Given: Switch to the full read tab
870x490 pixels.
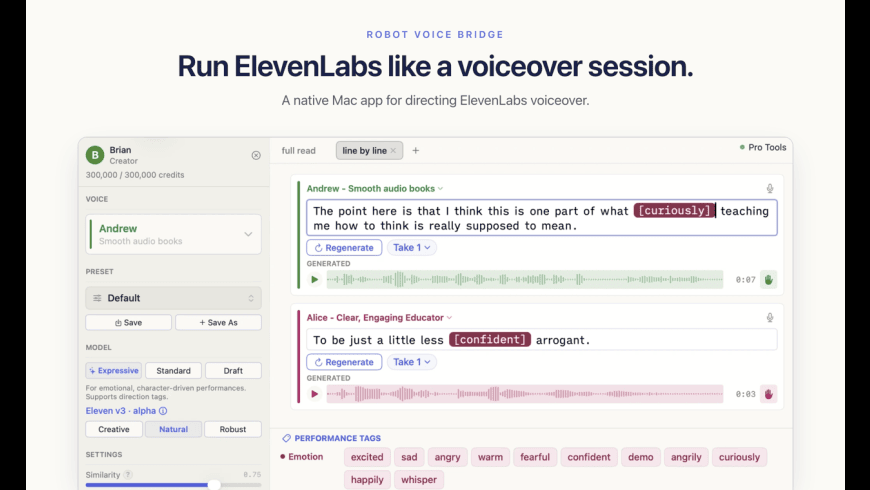Looking at the screenshot, I should (x=299, y=150).
